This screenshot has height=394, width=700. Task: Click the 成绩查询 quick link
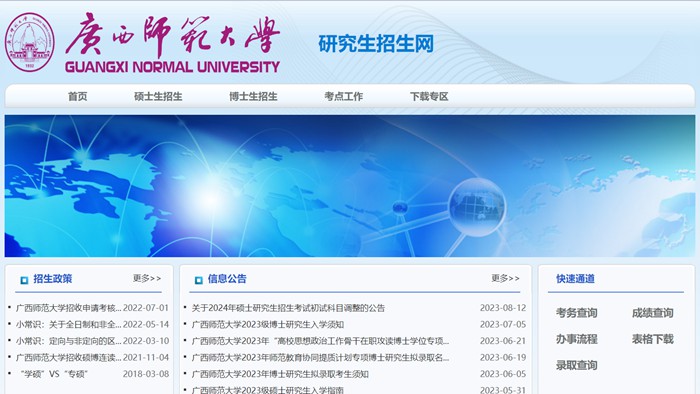[x=652, y=313]
